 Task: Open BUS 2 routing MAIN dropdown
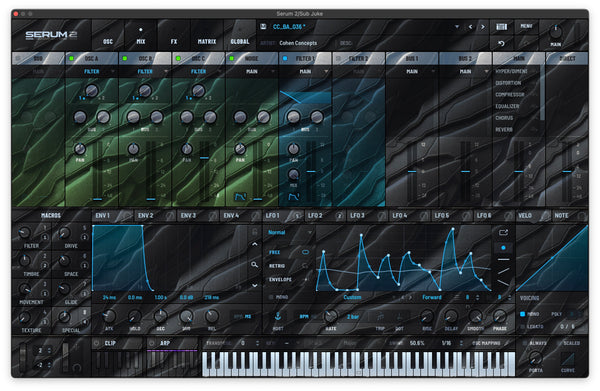pyautogui.click(x=466, y=72)
